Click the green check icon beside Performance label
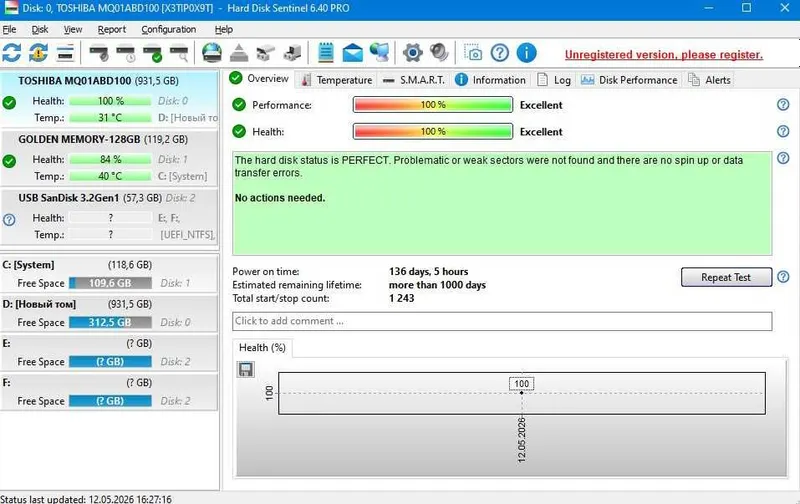This screenshot has width=800, height=504. (239, 105)
